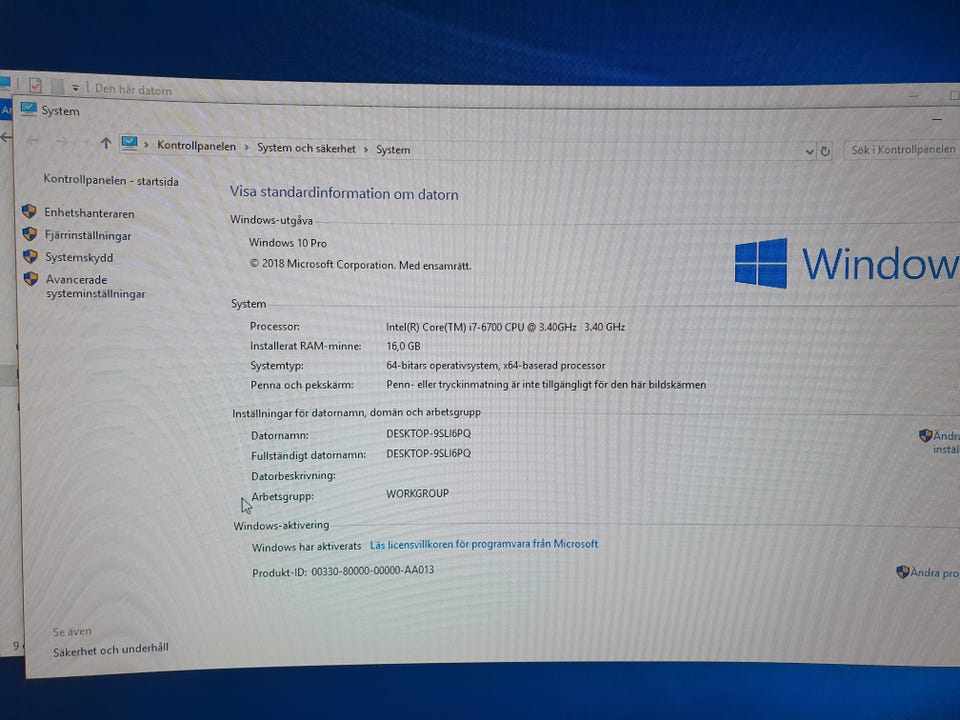Expand chevron after Kontrollpanelen breadcrumb
This screenshot has width=960, height=720.
click(246, 148)
